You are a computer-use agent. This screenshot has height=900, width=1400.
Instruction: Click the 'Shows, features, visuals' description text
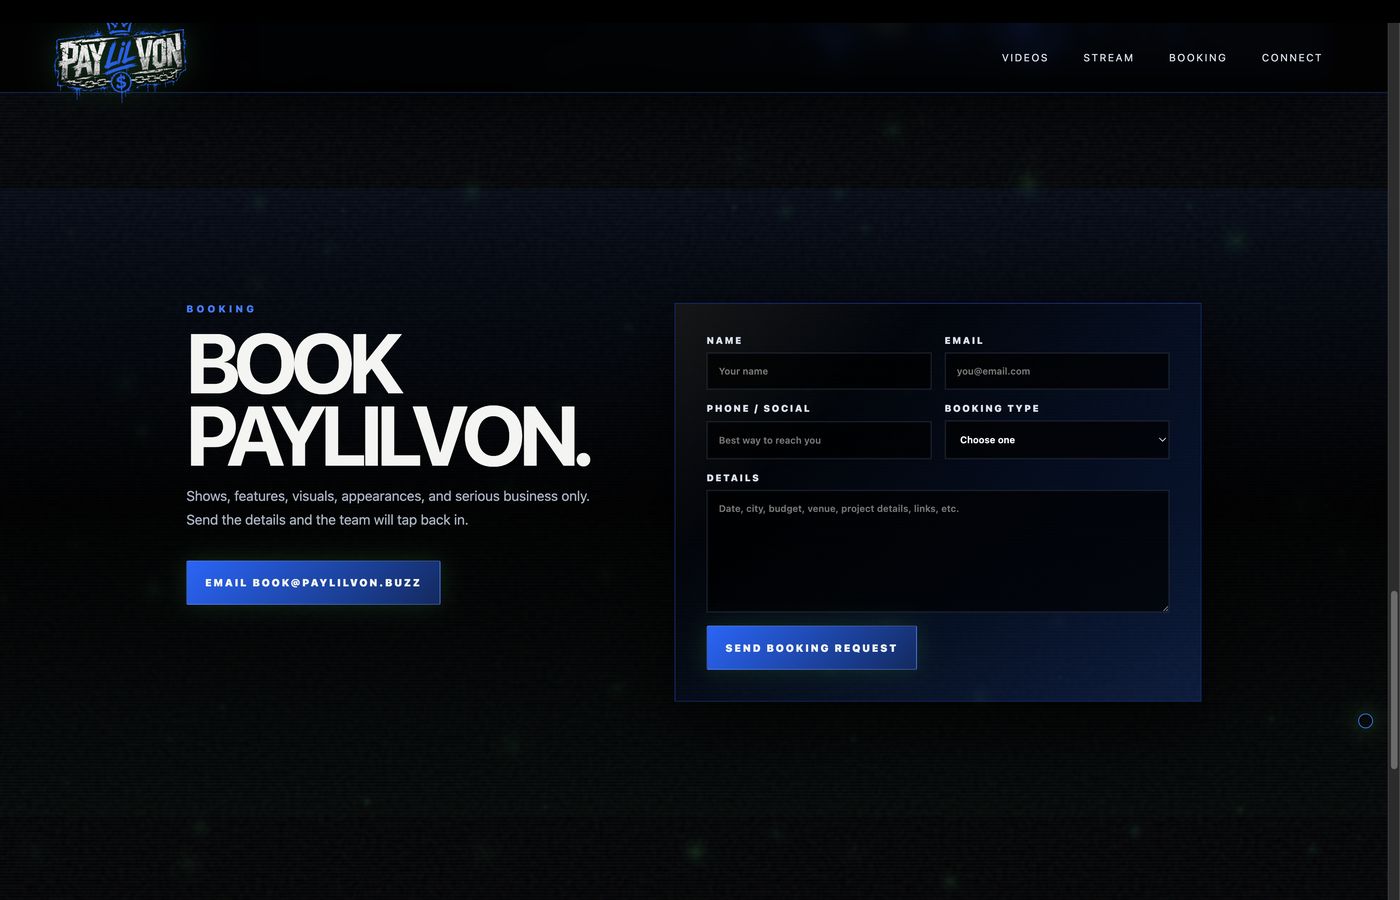[x=388, y=508]
